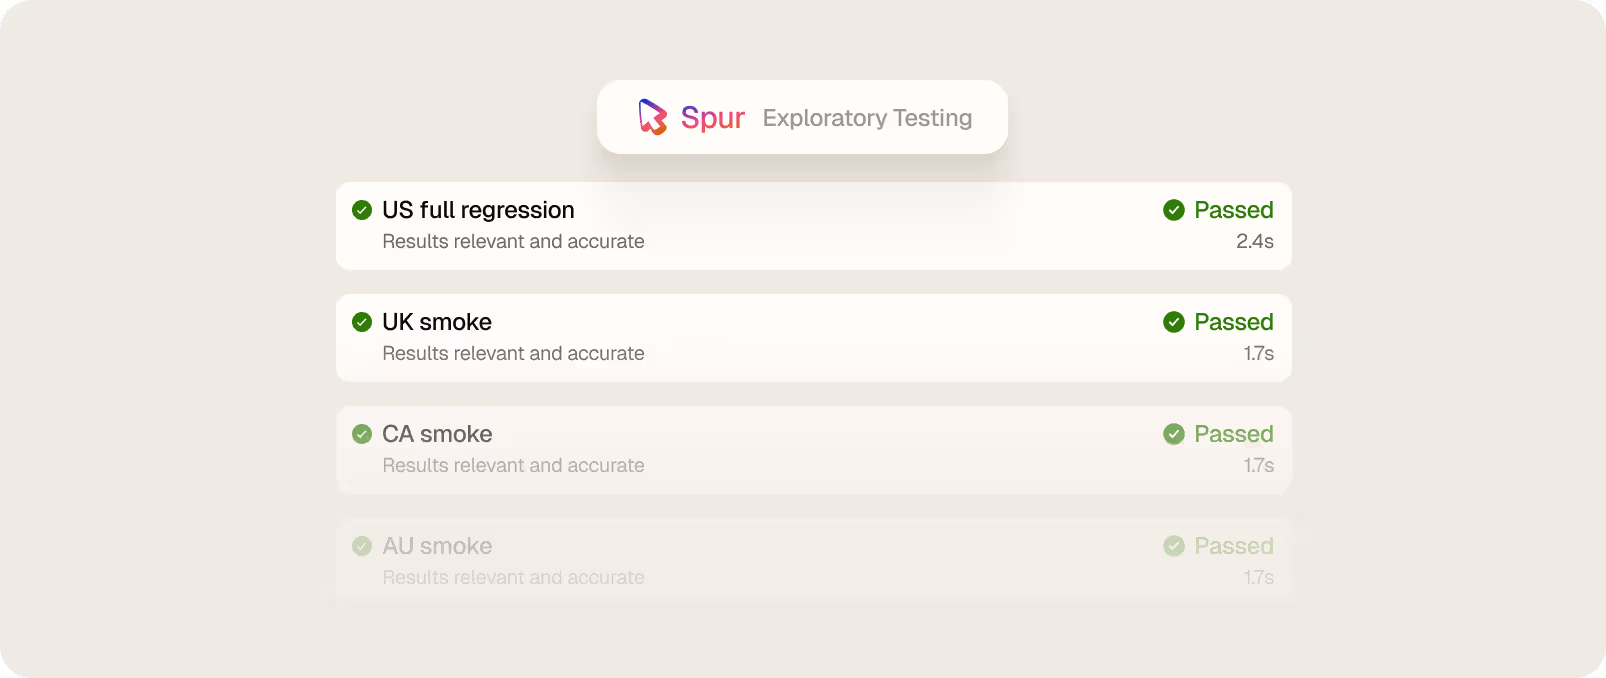The width and height of the screenshot is (1606, 678).
Task: Click the Passed check icon for AU smoke
Action: point(1174,546)
